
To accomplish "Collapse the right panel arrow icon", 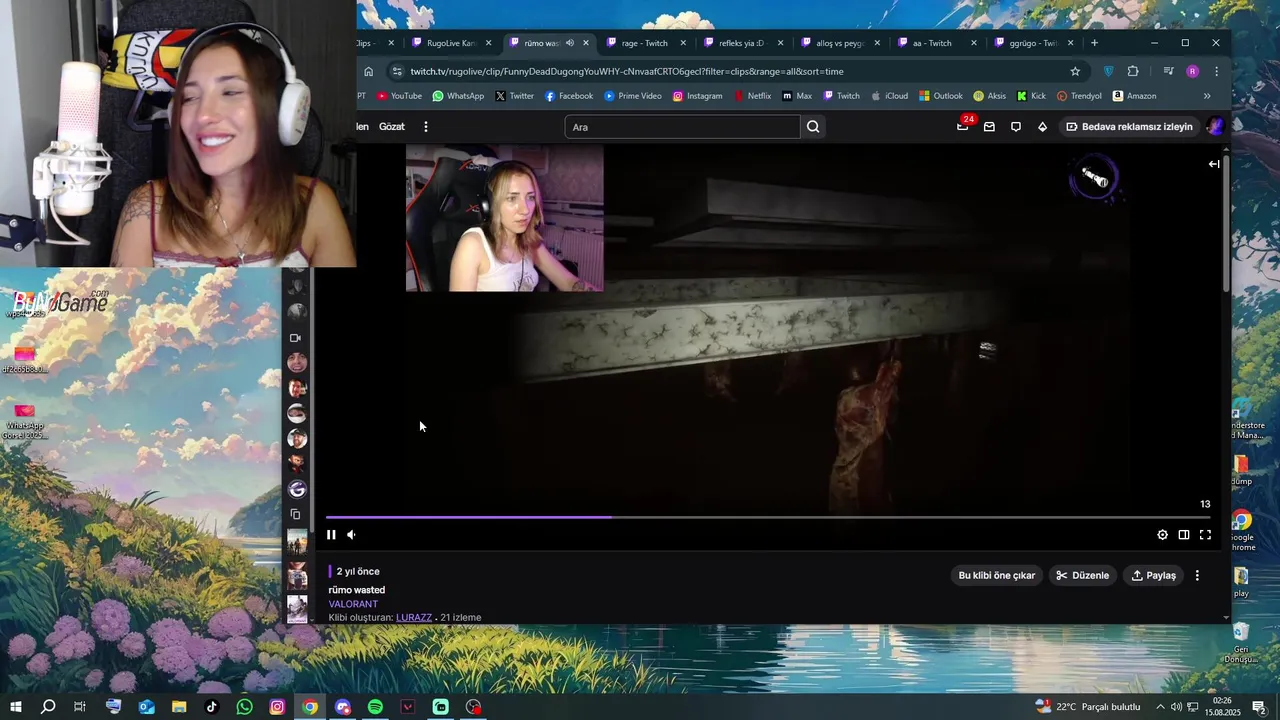I will point(1214,164).
